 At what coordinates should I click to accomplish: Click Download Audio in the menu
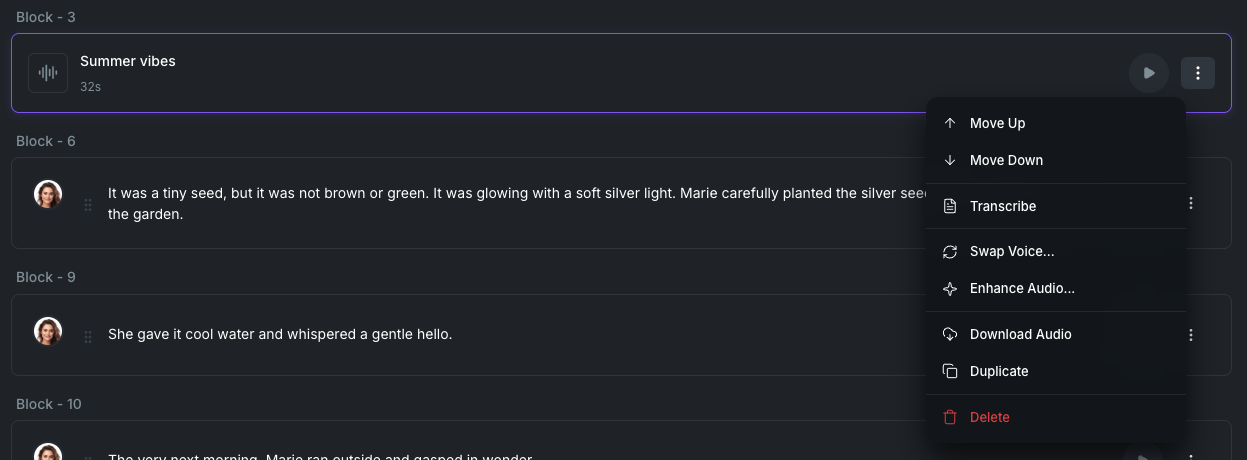point(1020,334)
